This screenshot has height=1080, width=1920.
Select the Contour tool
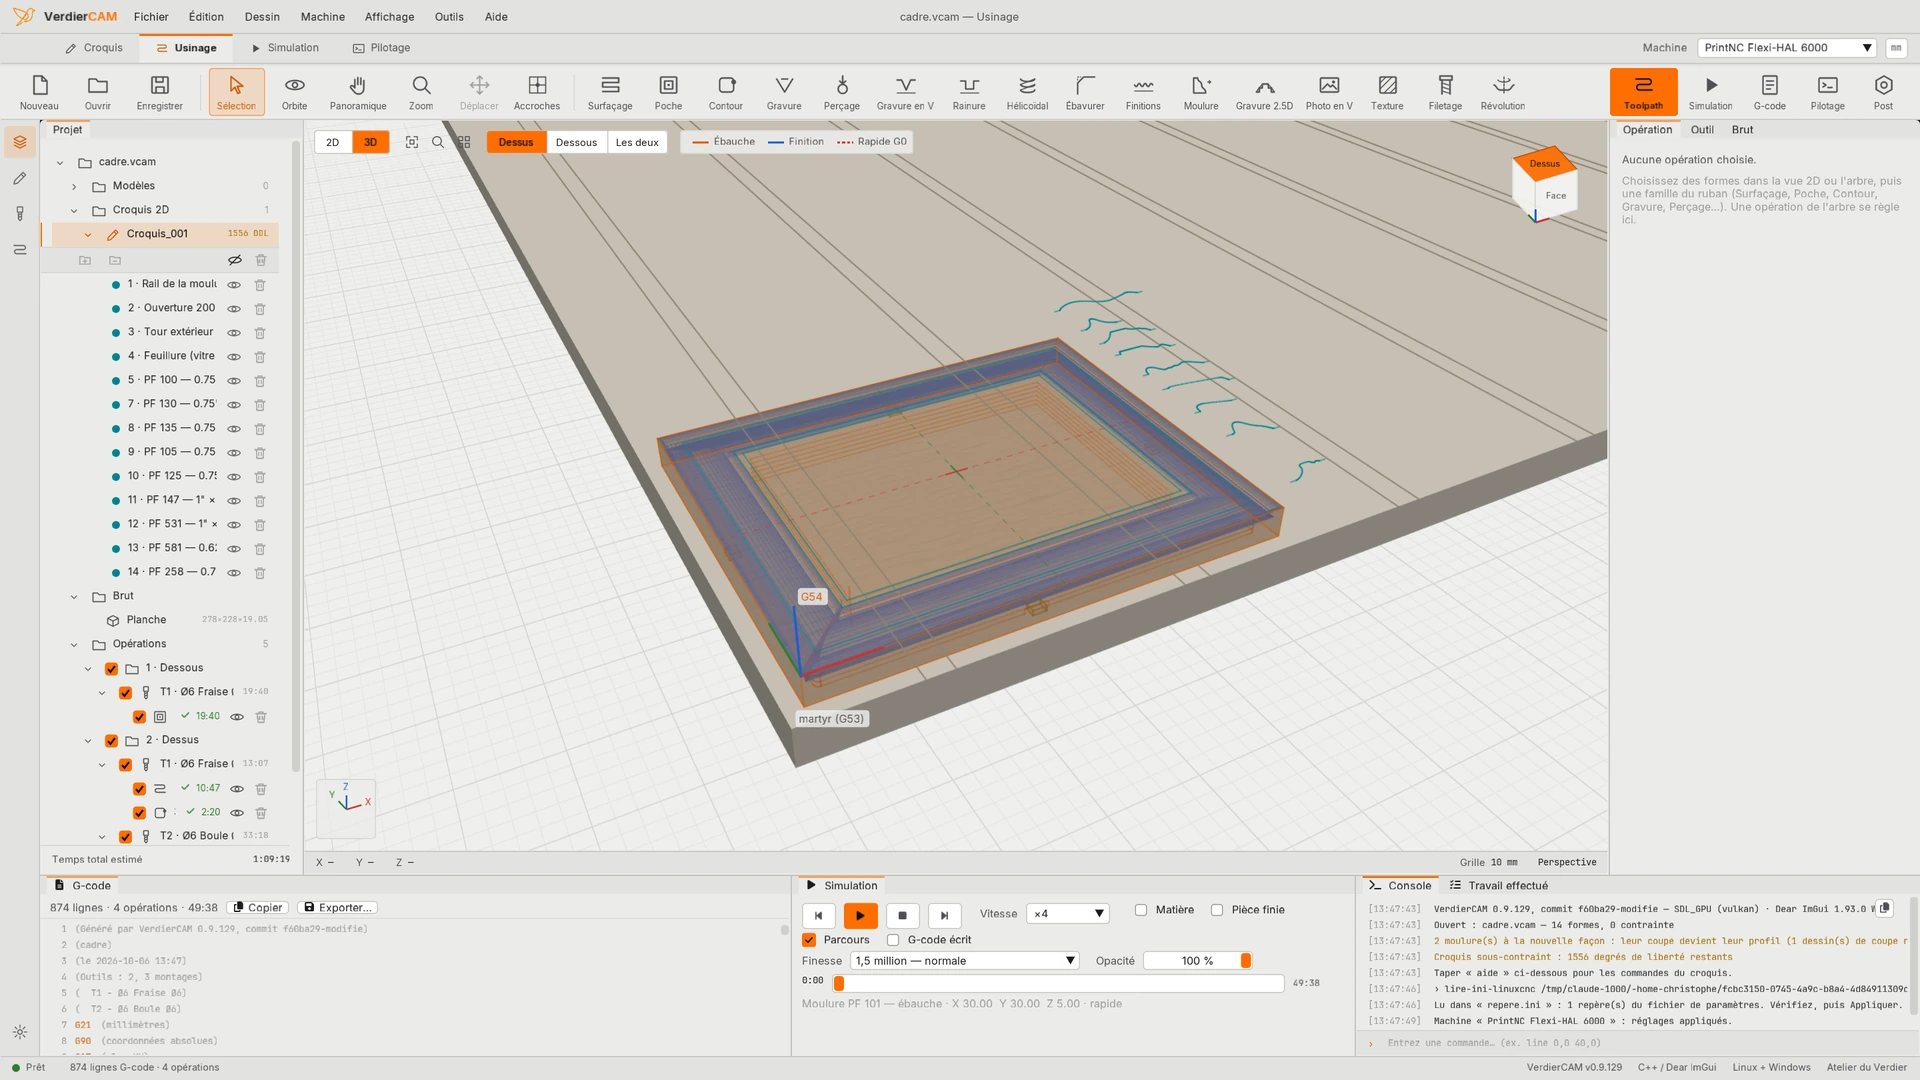pos(726,92)
